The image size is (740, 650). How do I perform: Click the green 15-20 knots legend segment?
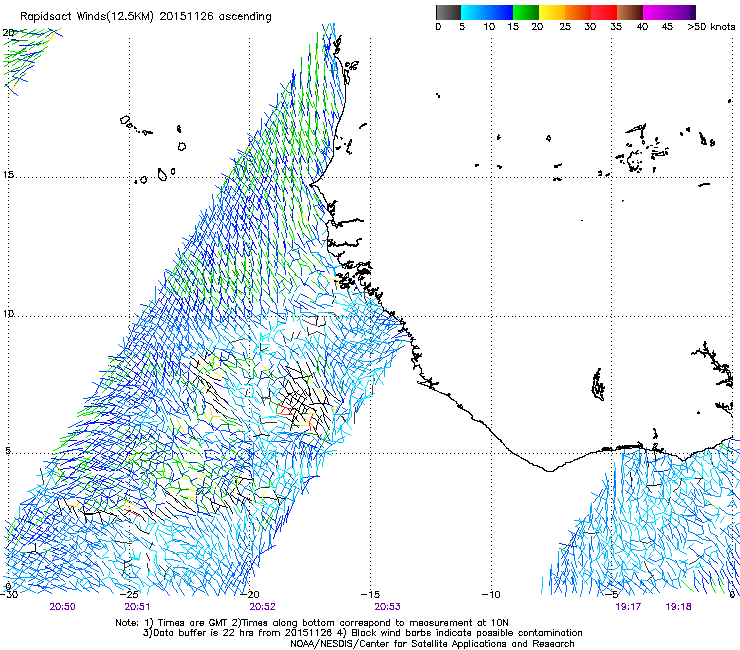(526, 12)
